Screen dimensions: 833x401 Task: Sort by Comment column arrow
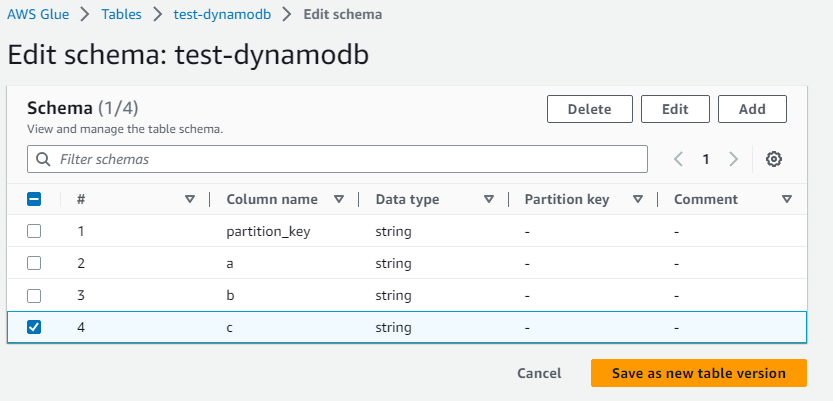[x=787, y=199]
